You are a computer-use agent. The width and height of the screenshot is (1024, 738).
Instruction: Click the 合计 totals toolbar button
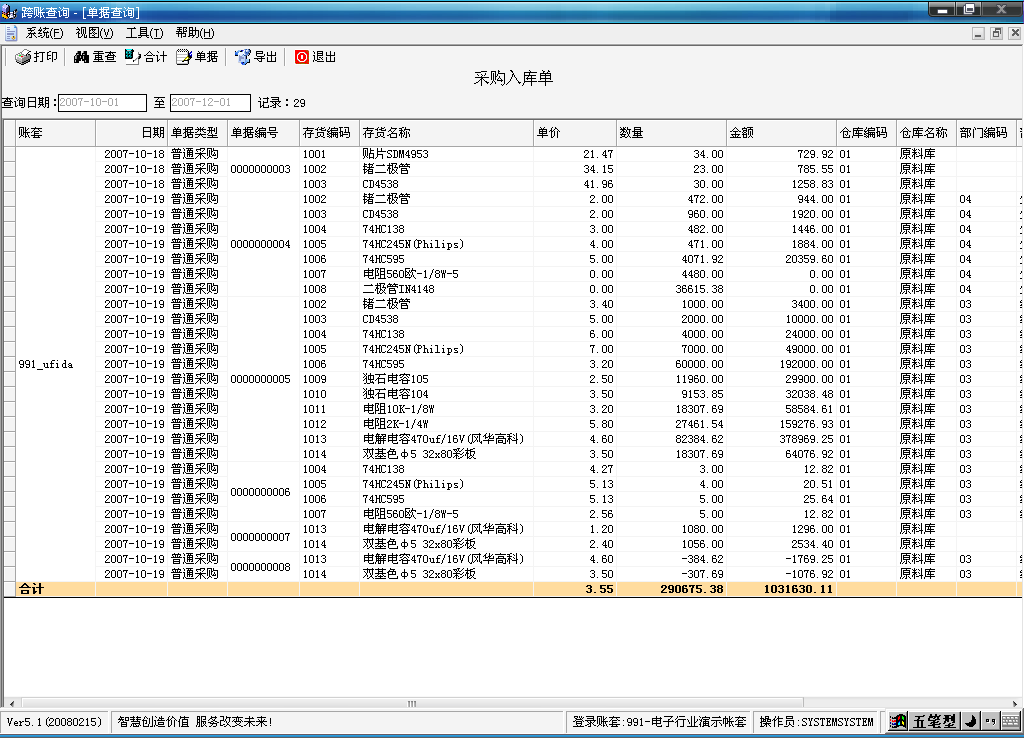[146, 57]
